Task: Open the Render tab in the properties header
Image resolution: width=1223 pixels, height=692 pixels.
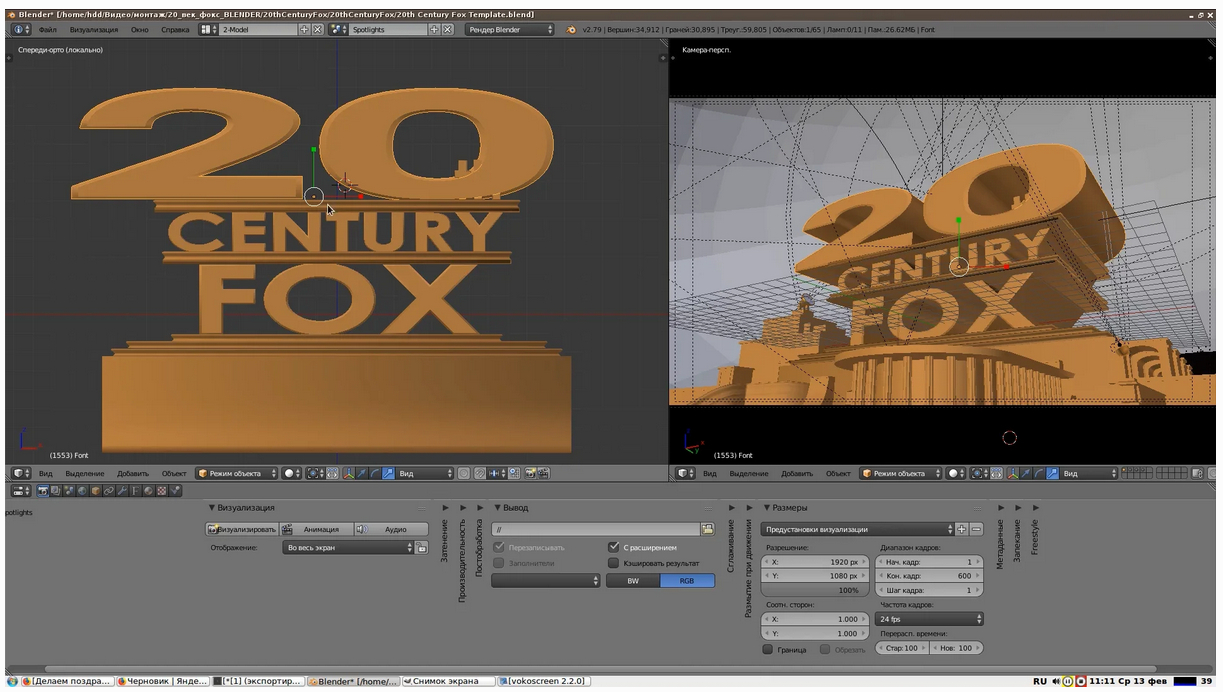Action: pyautogui.click(x=43, y=491)
